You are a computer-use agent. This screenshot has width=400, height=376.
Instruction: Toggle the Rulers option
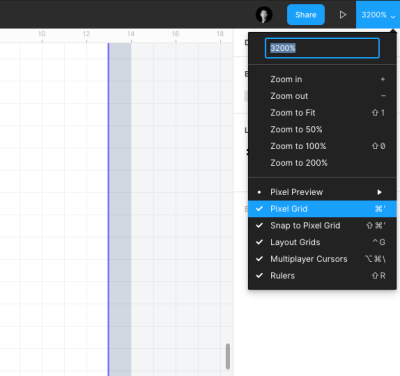point(322,276)
